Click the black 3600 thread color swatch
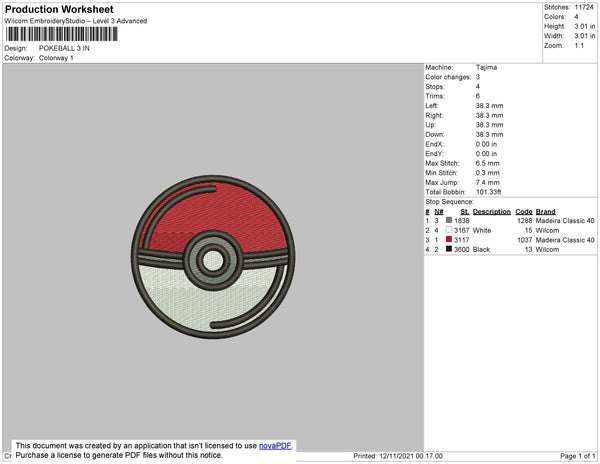Viewport: 600px width, 464px height. tap(449, 249)
